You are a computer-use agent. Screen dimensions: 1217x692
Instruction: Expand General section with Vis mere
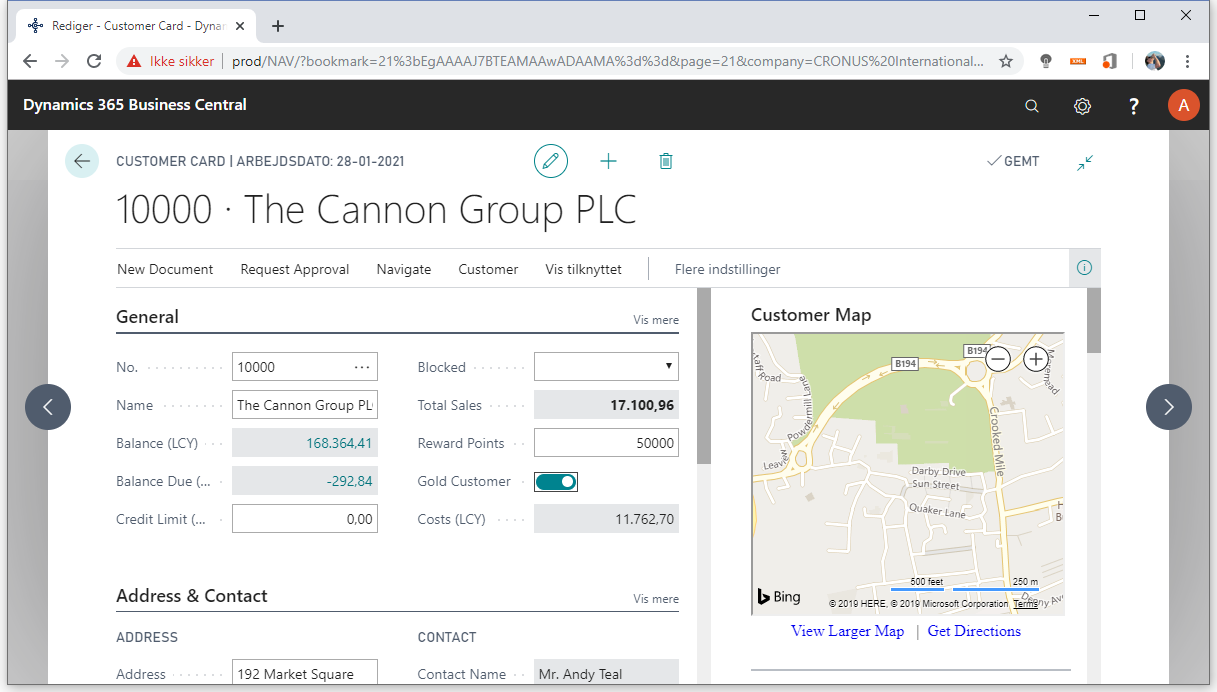(x=656, y=320)
